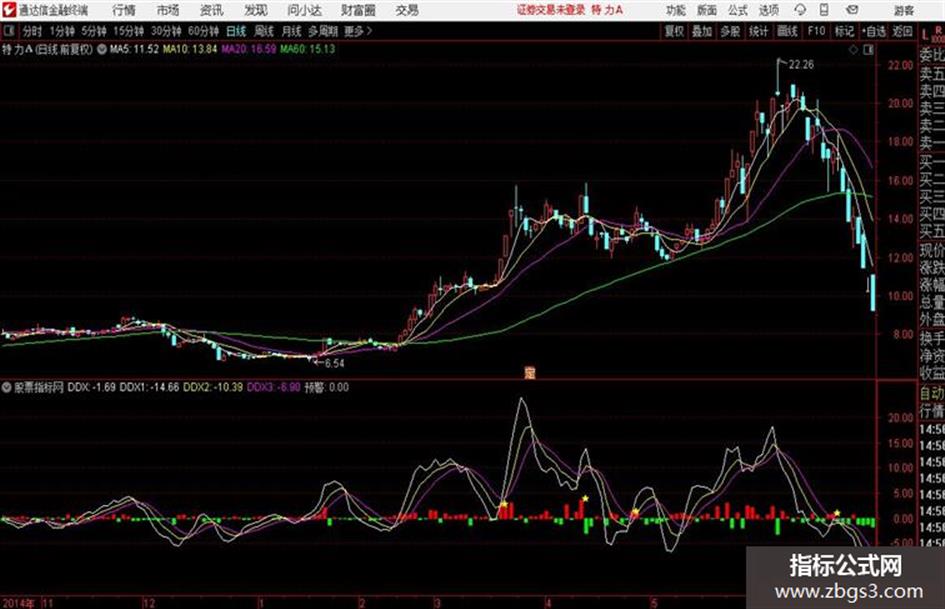The width and height of the screenshot is (945, 609).
Task: Click the 叠加 toolbar button
Action: (702, 31)
